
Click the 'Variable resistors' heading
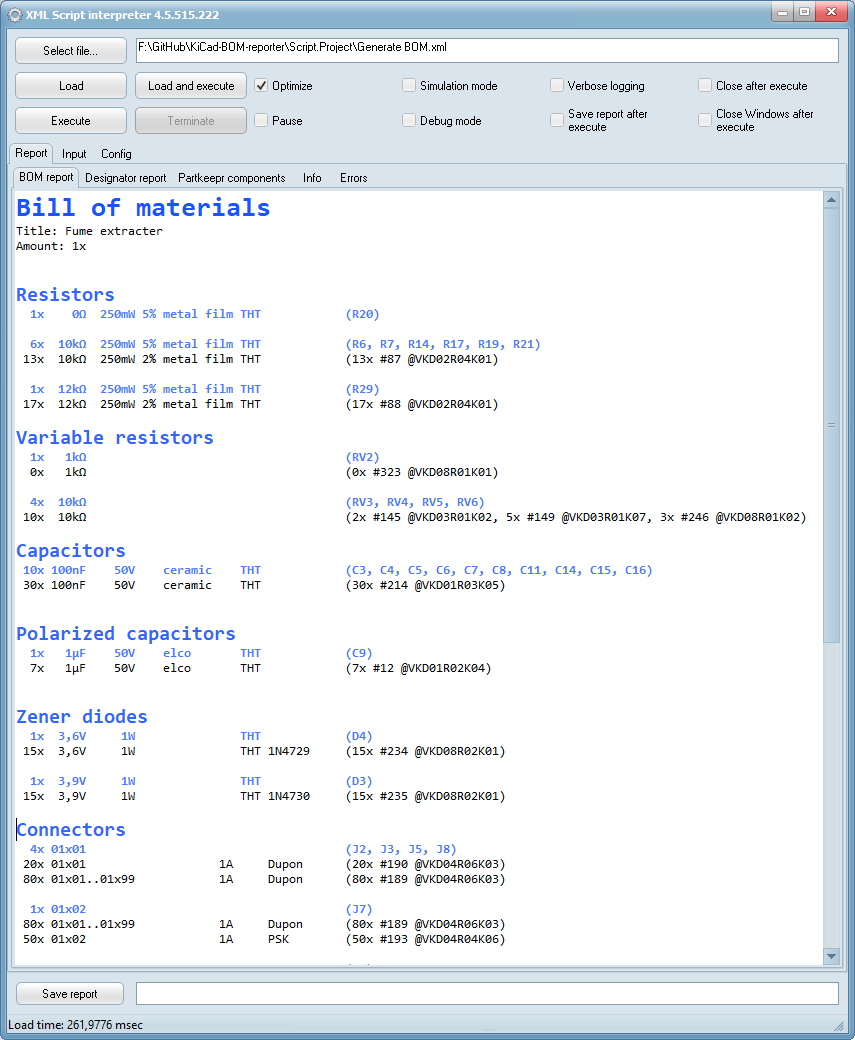coord(115,438)
